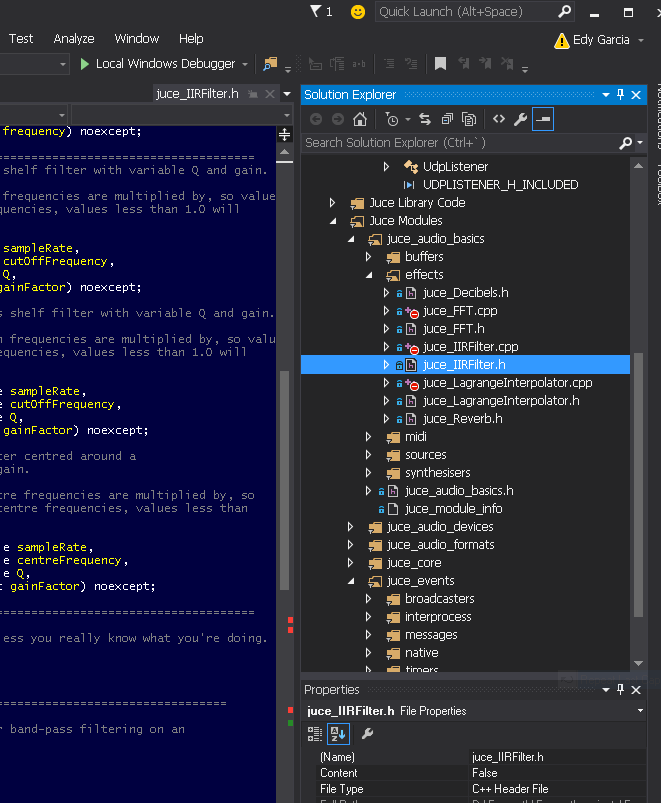Collapse the juce_audio_basics folder

pos(351,239)
